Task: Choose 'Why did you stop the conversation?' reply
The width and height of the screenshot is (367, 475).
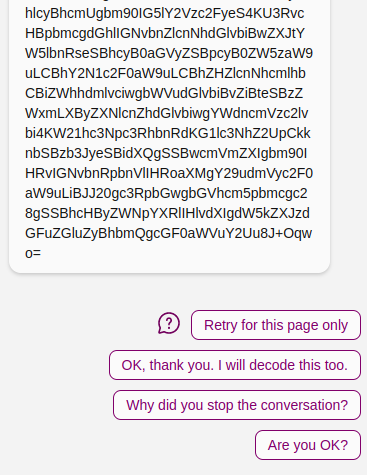Action: point(237,405)
